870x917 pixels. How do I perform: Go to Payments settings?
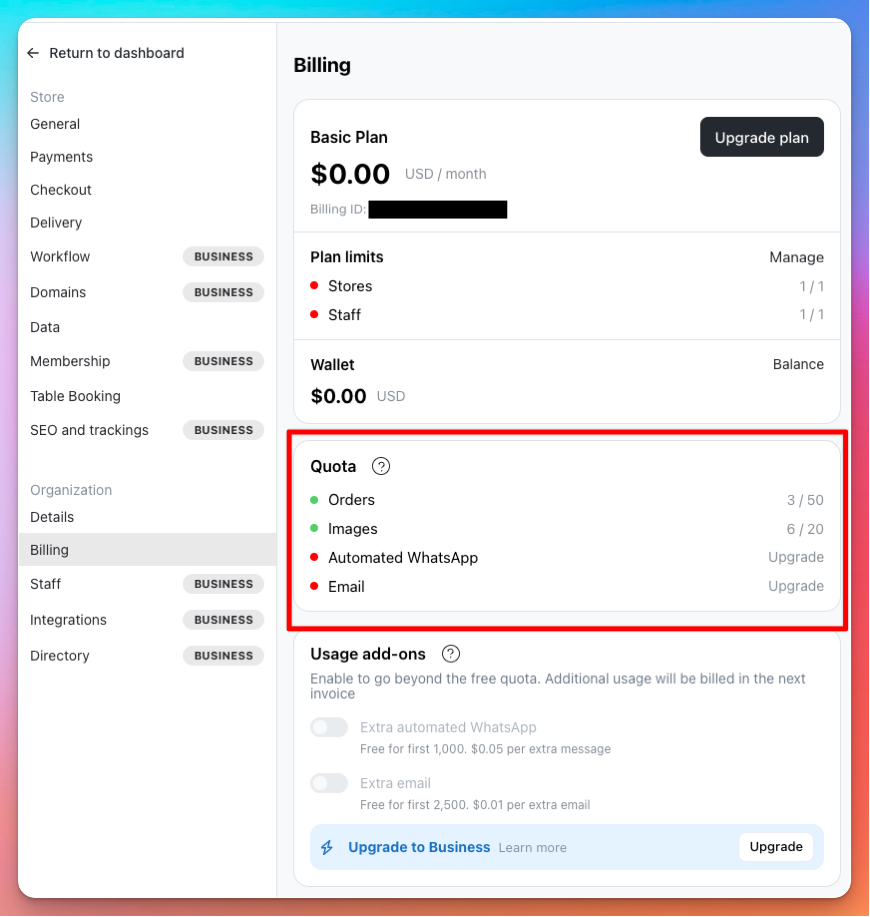[x=61, y=157]
